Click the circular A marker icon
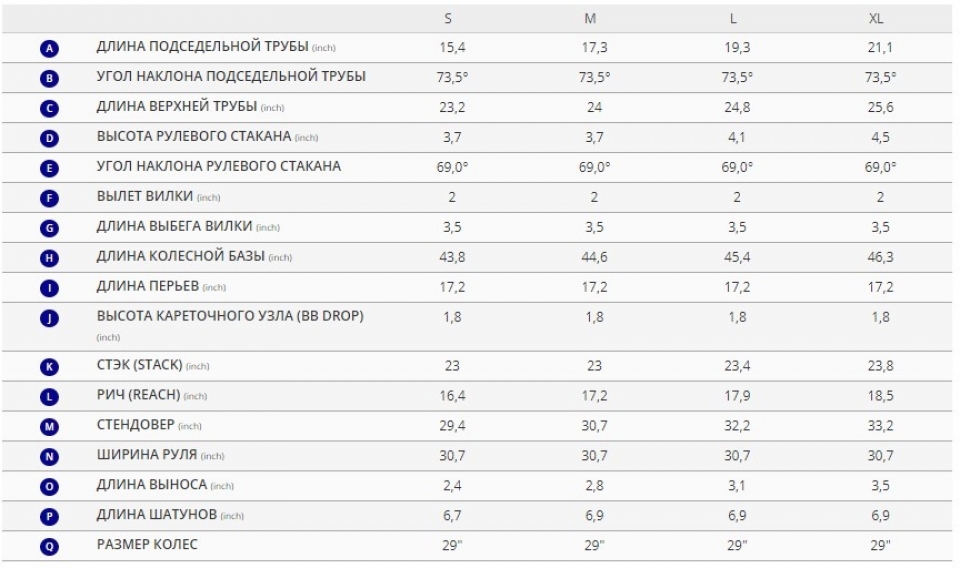 coord(50,48)
